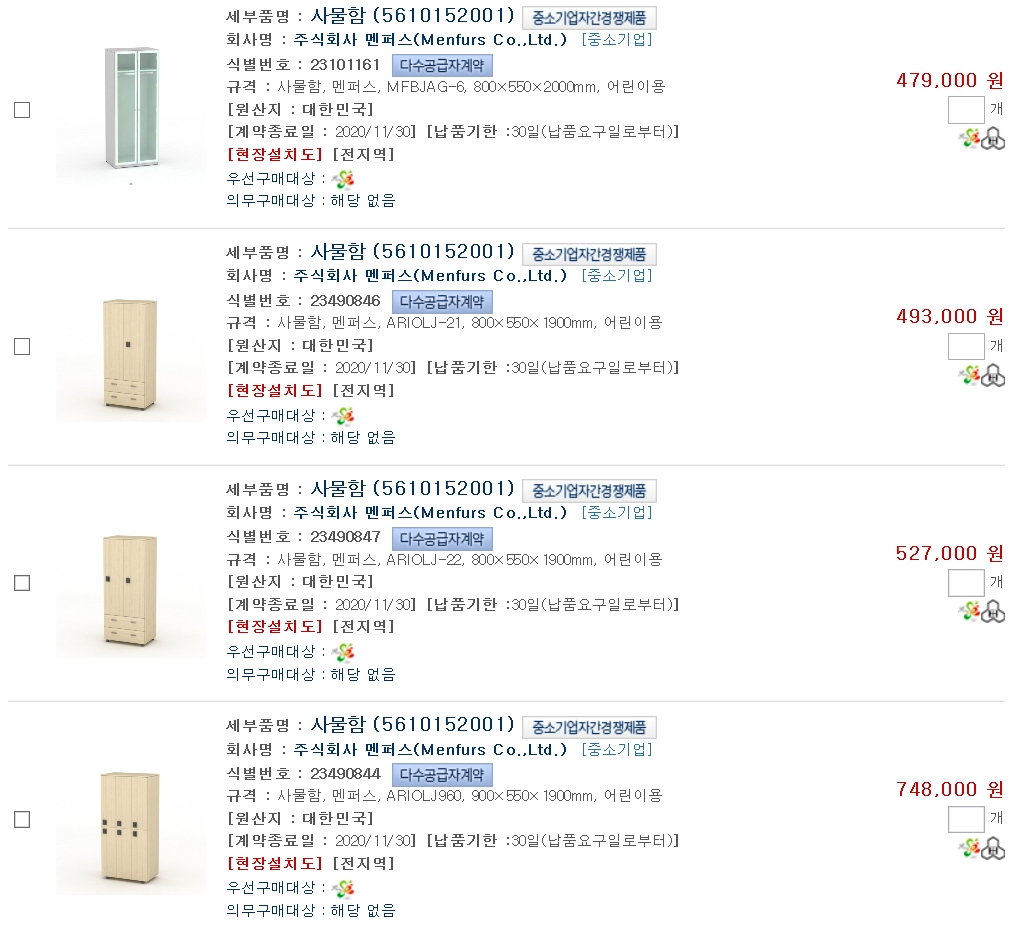Focus quantity input for the 748,000 원 item
Viewport: 1018px width, 928px height.
pos(966,819)
